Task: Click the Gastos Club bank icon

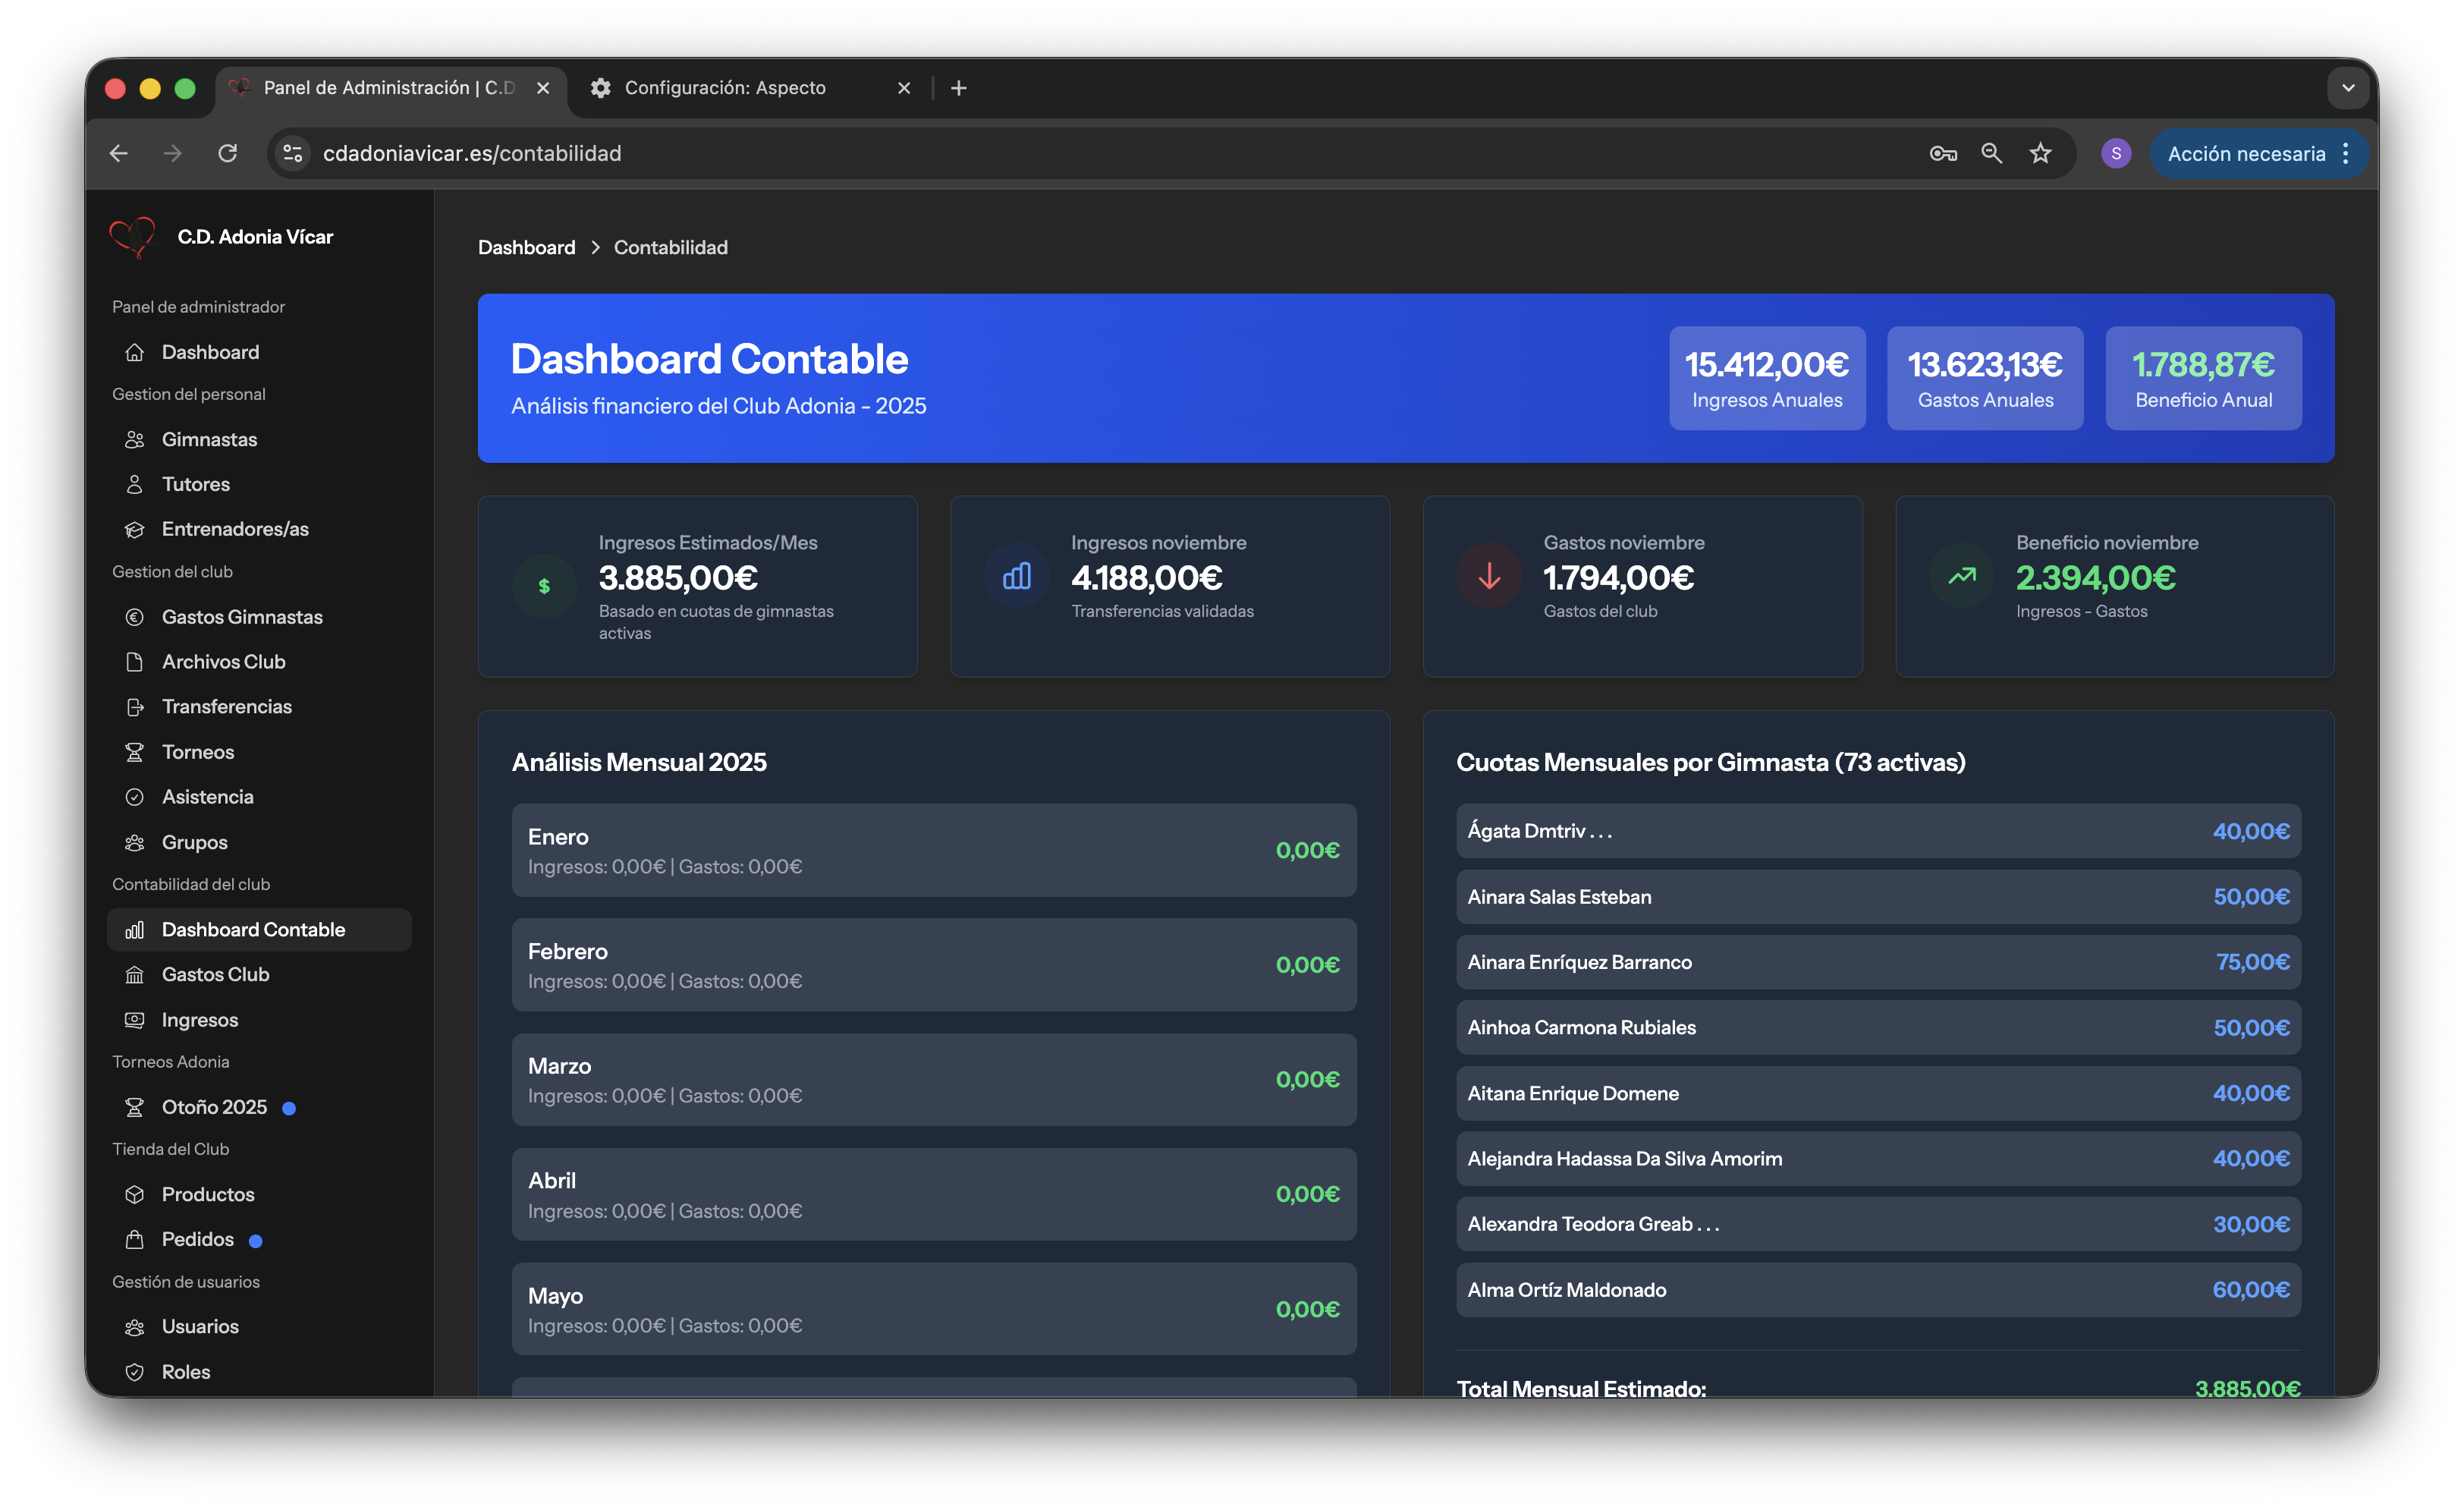Action: (135, 975)
